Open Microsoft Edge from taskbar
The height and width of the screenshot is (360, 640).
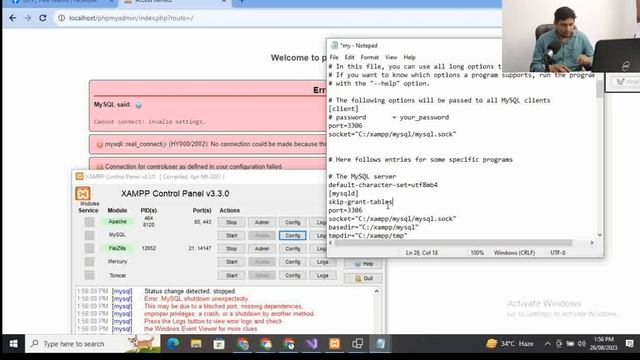173,344
